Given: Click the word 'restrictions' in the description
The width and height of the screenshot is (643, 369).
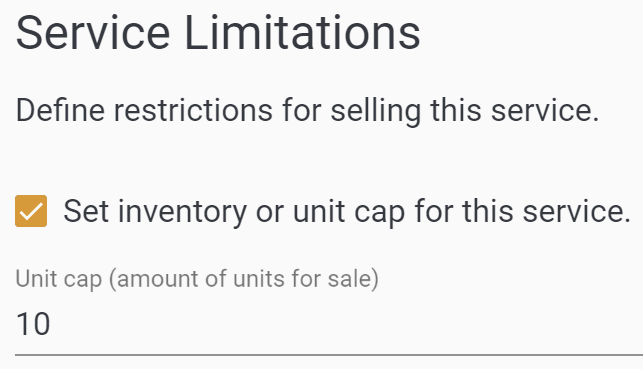Looking at the screenshot, I should click(193, 111).
